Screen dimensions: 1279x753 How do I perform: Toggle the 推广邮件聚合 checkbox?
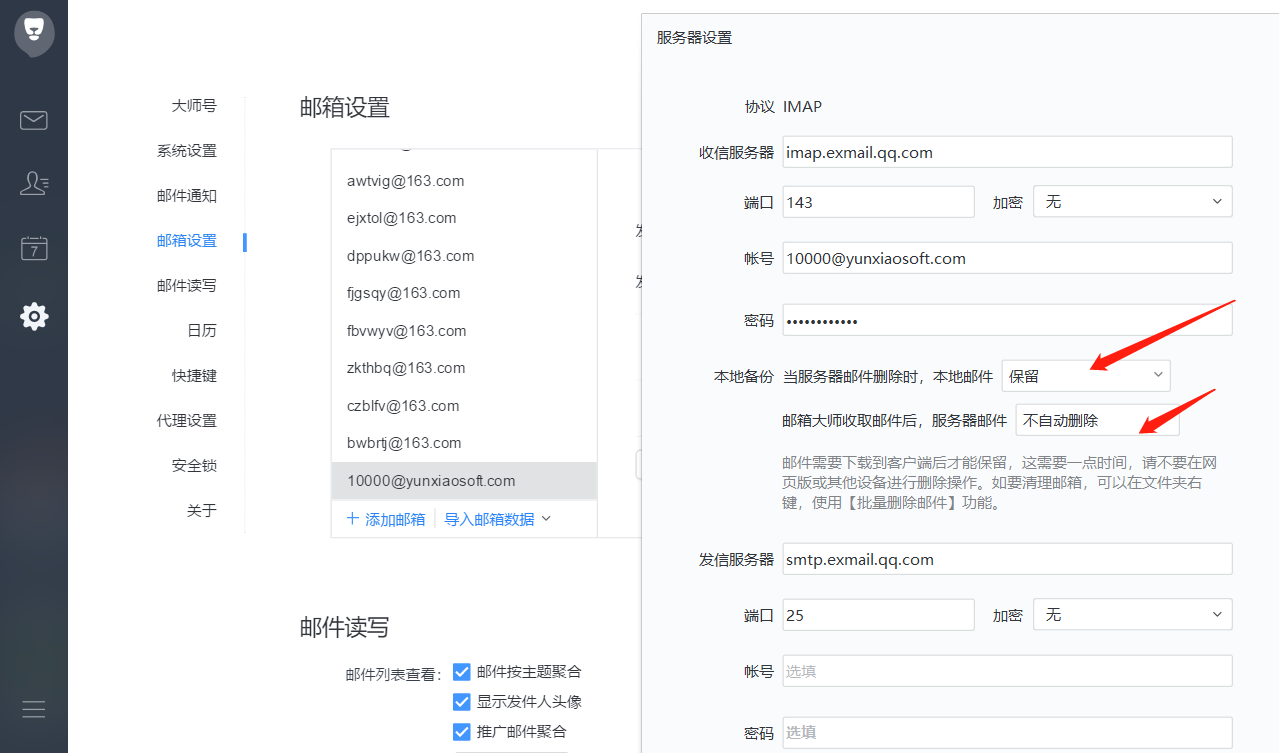point(461,731)
